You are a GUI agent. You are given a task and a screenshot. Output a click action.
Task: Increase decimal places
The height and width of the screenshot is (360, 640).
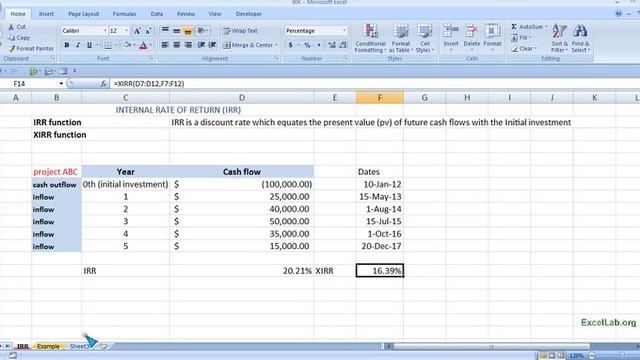tap(332, 45)
